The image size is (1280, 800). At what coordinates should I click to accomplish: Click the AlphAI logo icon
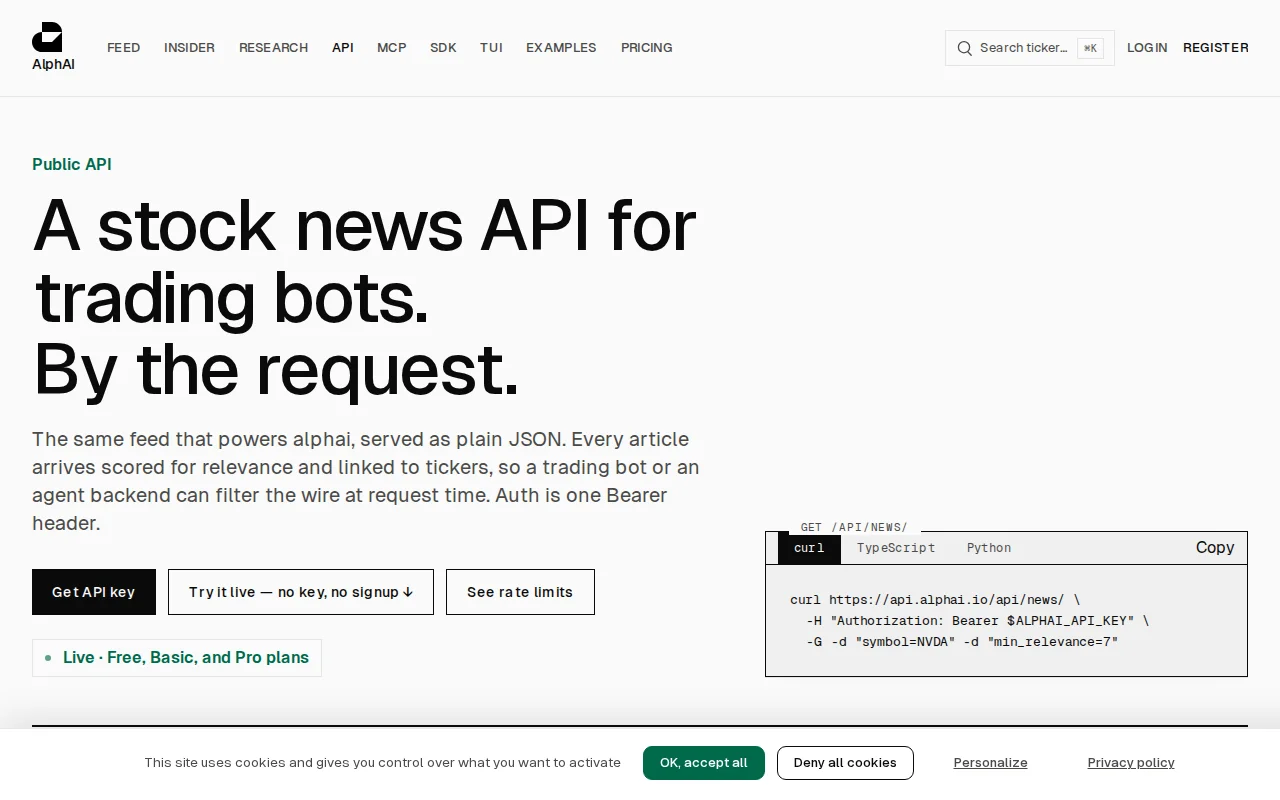47,37
